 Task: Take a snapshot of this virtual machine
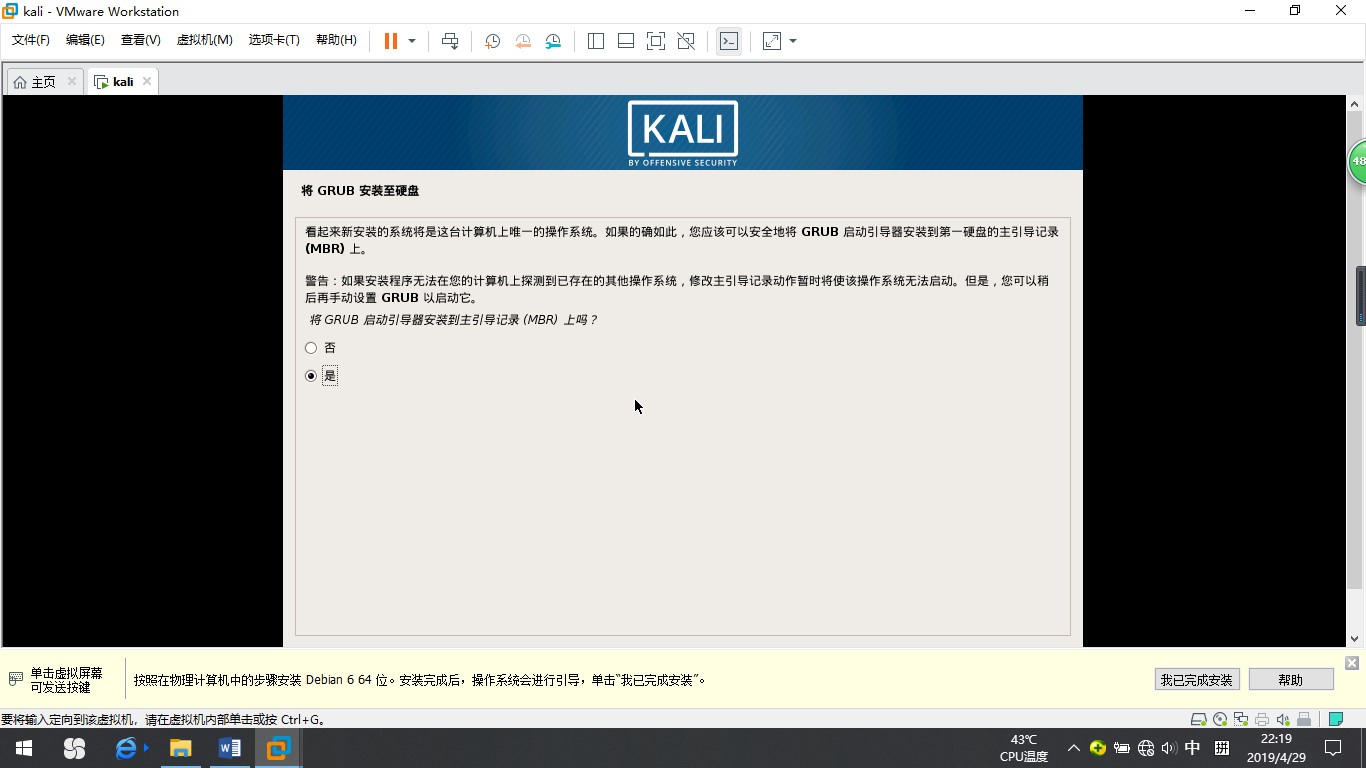(492, 41)
